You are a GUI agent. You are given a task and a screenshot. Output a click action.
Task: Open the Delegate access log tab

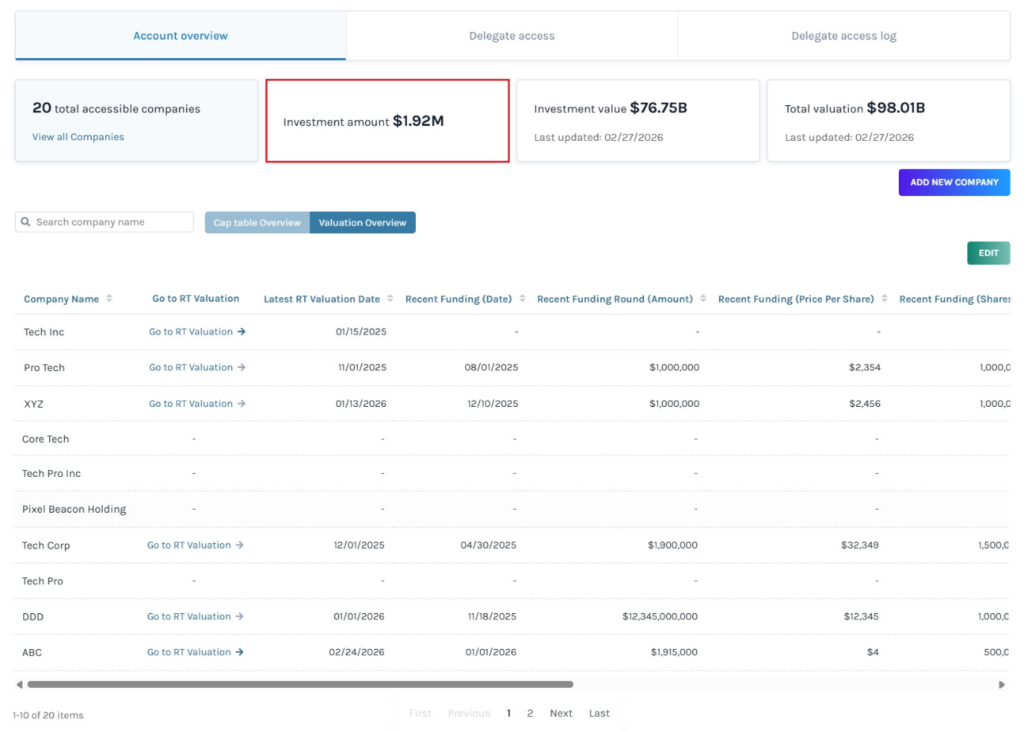[843, 36]
